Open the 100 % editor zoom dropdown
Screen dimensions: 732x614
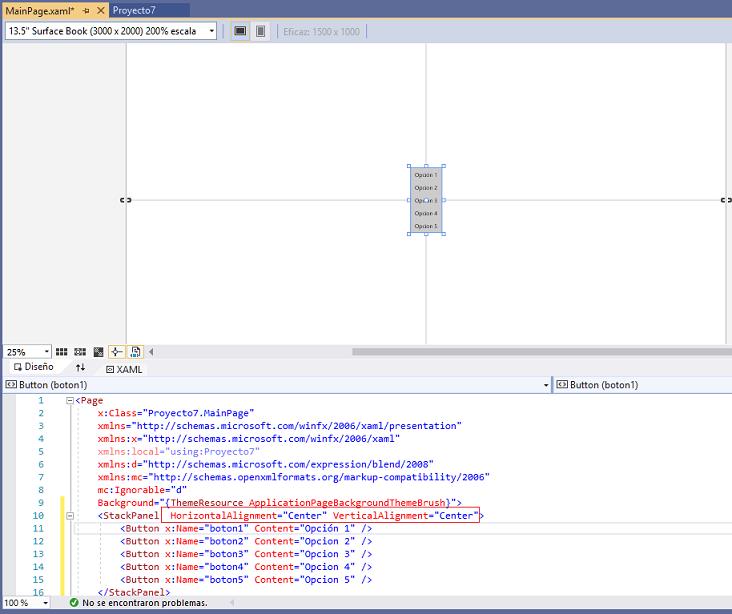(26, 603)
